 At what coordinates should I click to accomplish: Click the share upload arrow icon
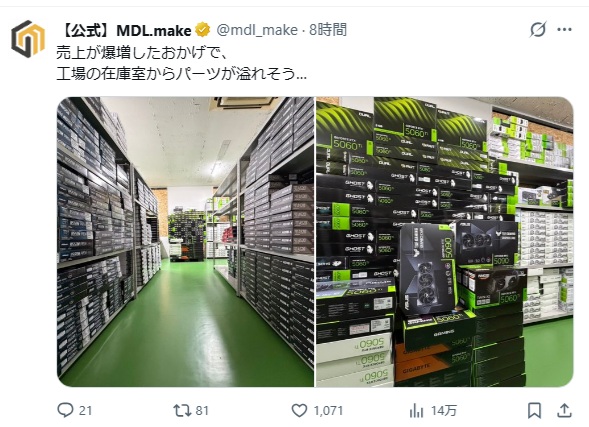[x=564, y=410]
